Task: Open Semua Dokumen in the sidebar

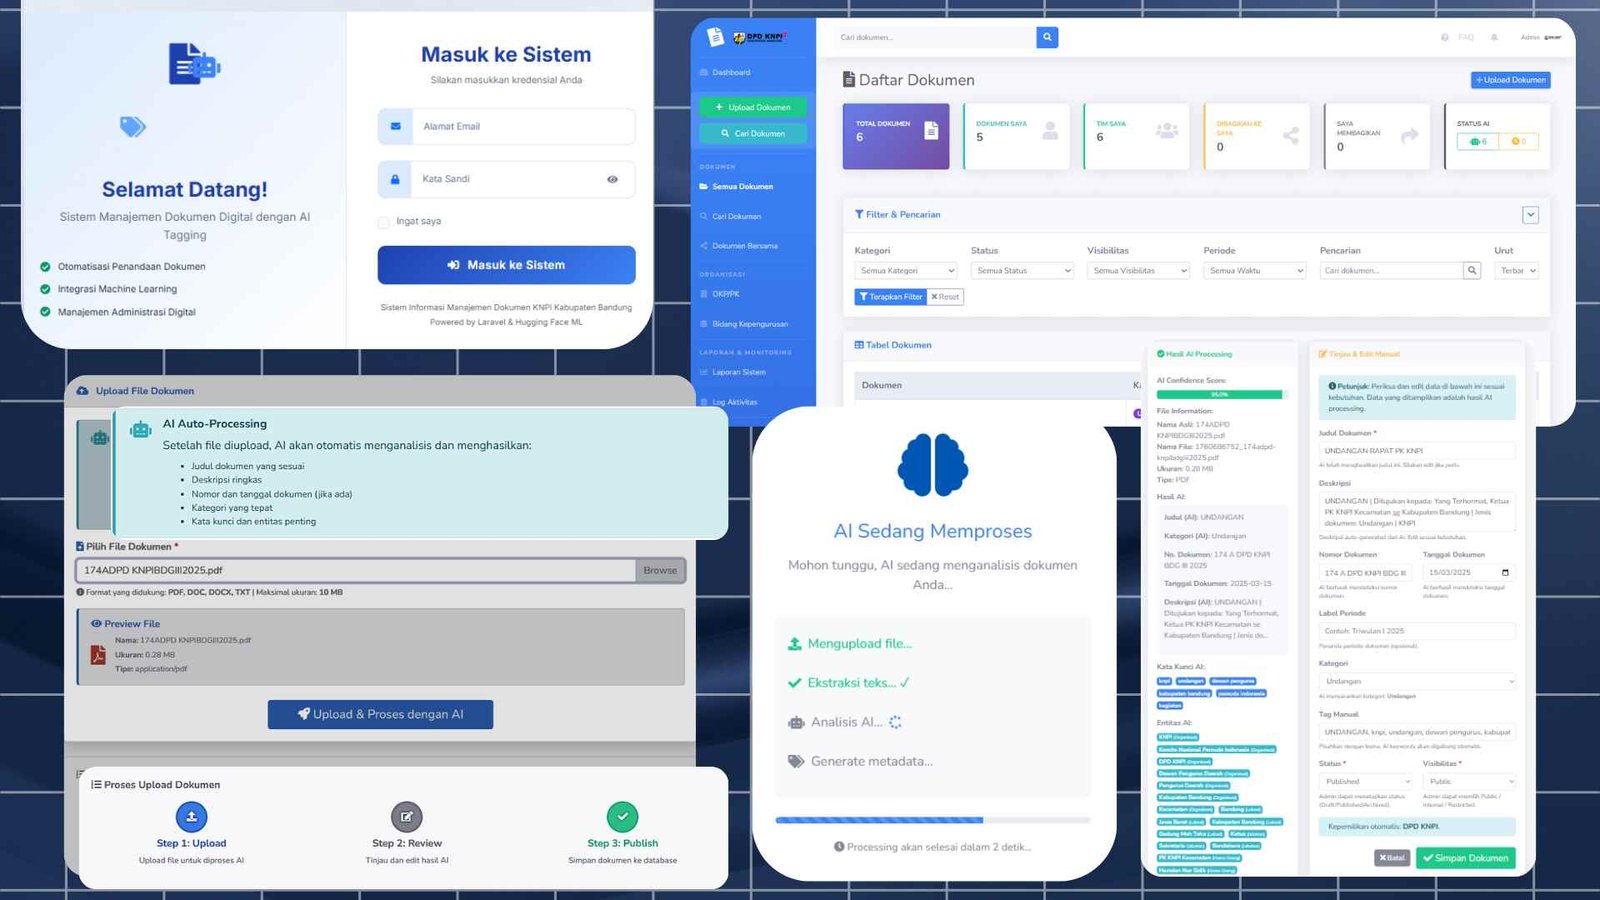Action: [742, 187]
